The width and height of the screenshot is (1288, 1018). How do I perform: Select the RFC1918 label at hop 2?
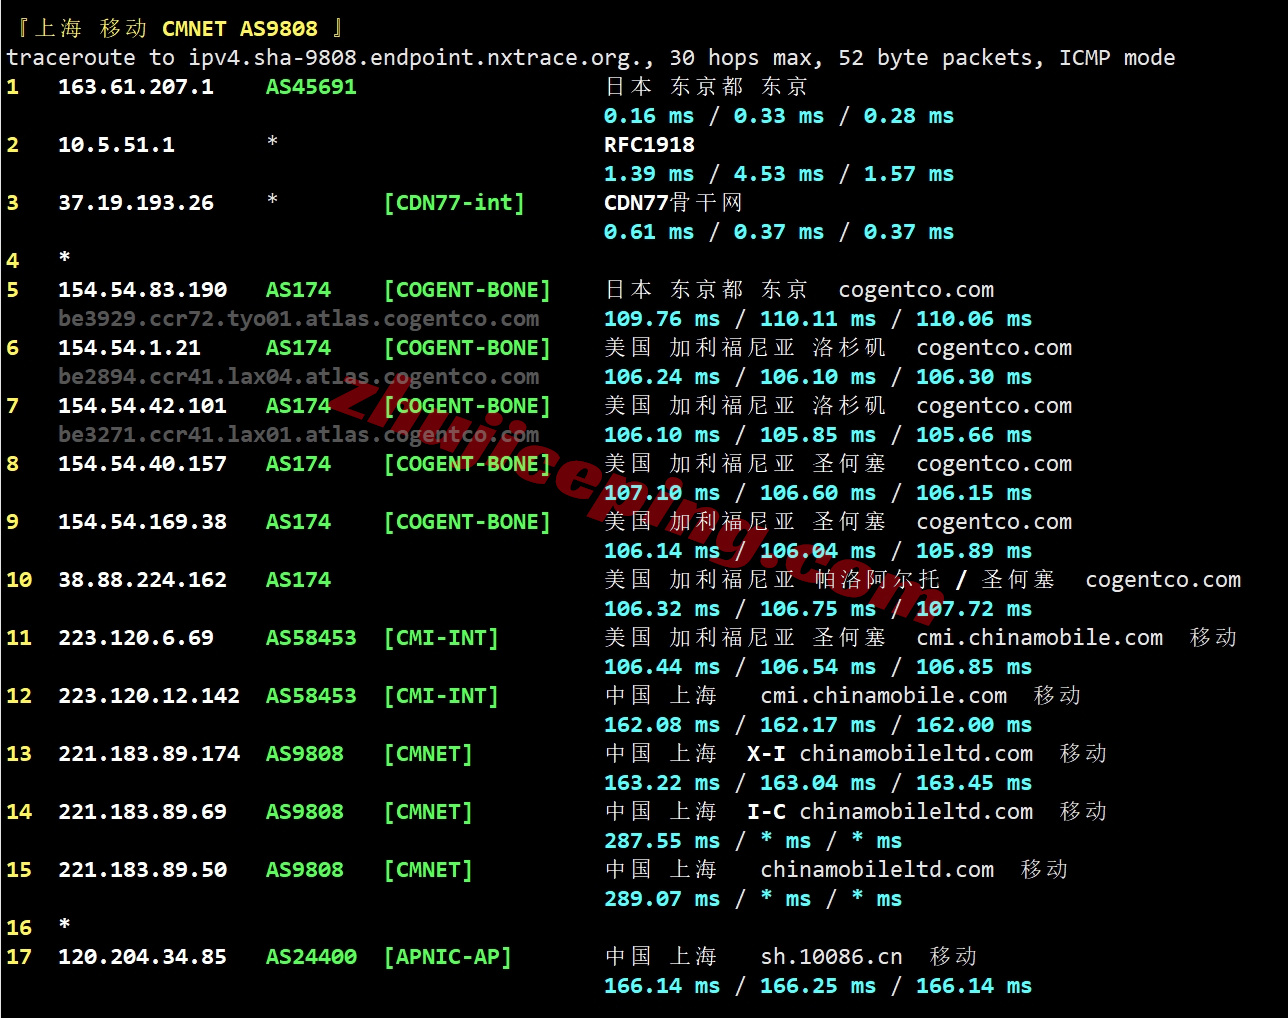click(649, 145)
